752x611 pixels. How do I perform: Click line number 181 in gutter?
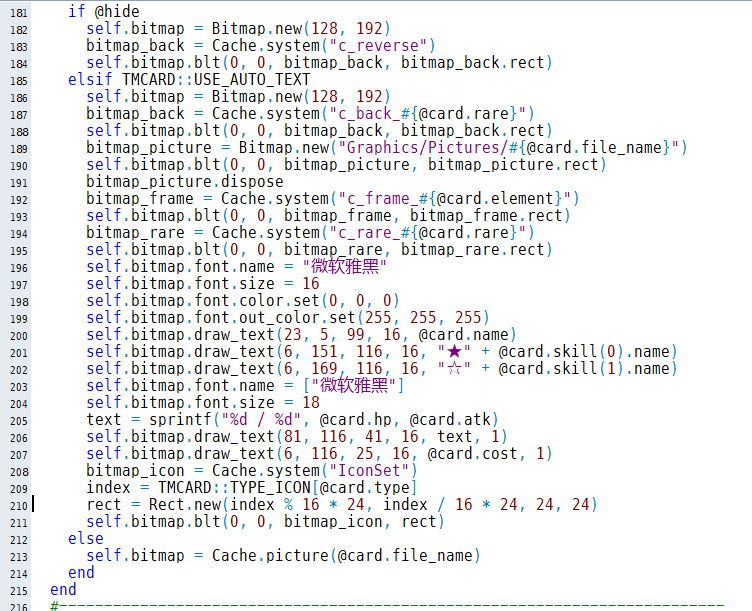coord(19,12)
